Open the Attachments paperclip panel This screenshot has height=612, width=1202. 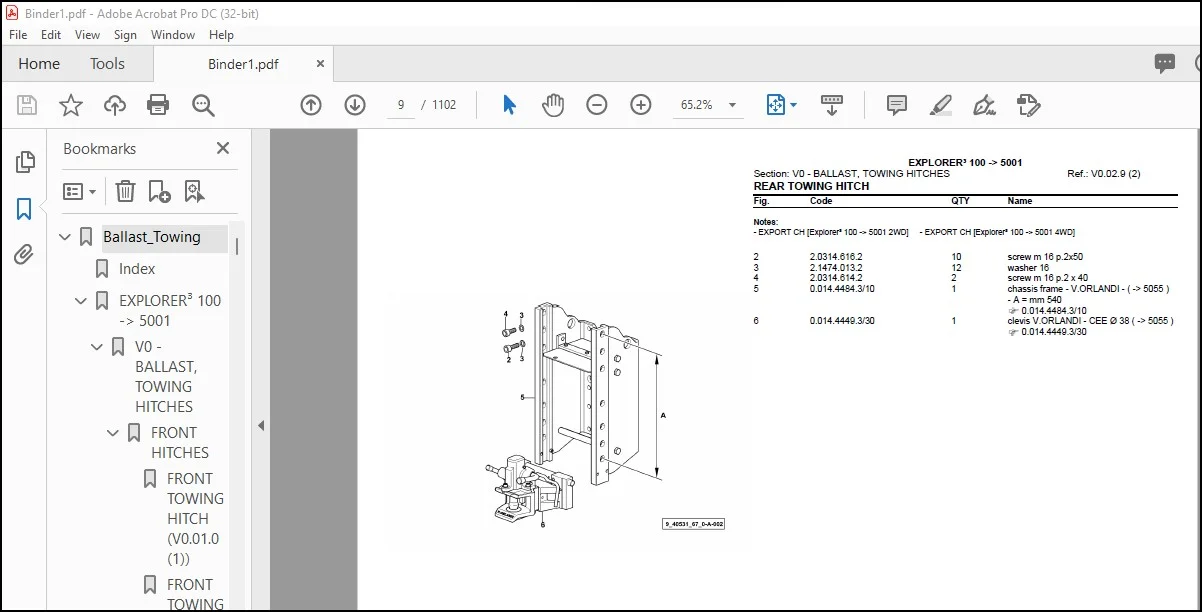25,255
